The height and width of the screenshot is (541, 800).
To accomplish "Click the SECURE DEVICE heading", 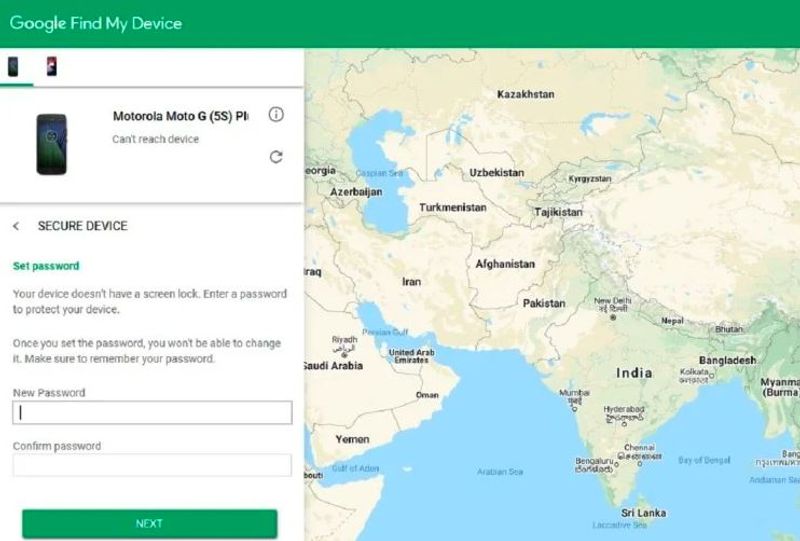I will coord(83,226).
